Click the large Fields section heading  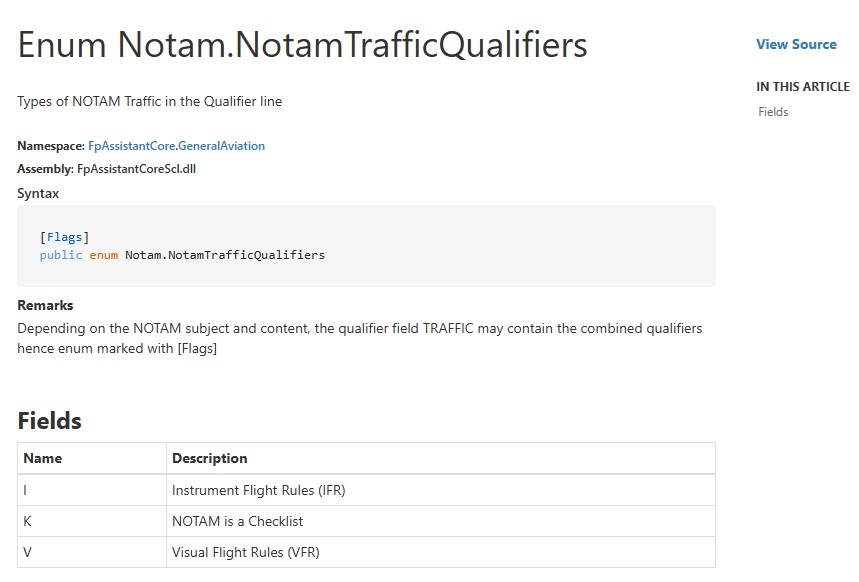click(x=49, y=420)
